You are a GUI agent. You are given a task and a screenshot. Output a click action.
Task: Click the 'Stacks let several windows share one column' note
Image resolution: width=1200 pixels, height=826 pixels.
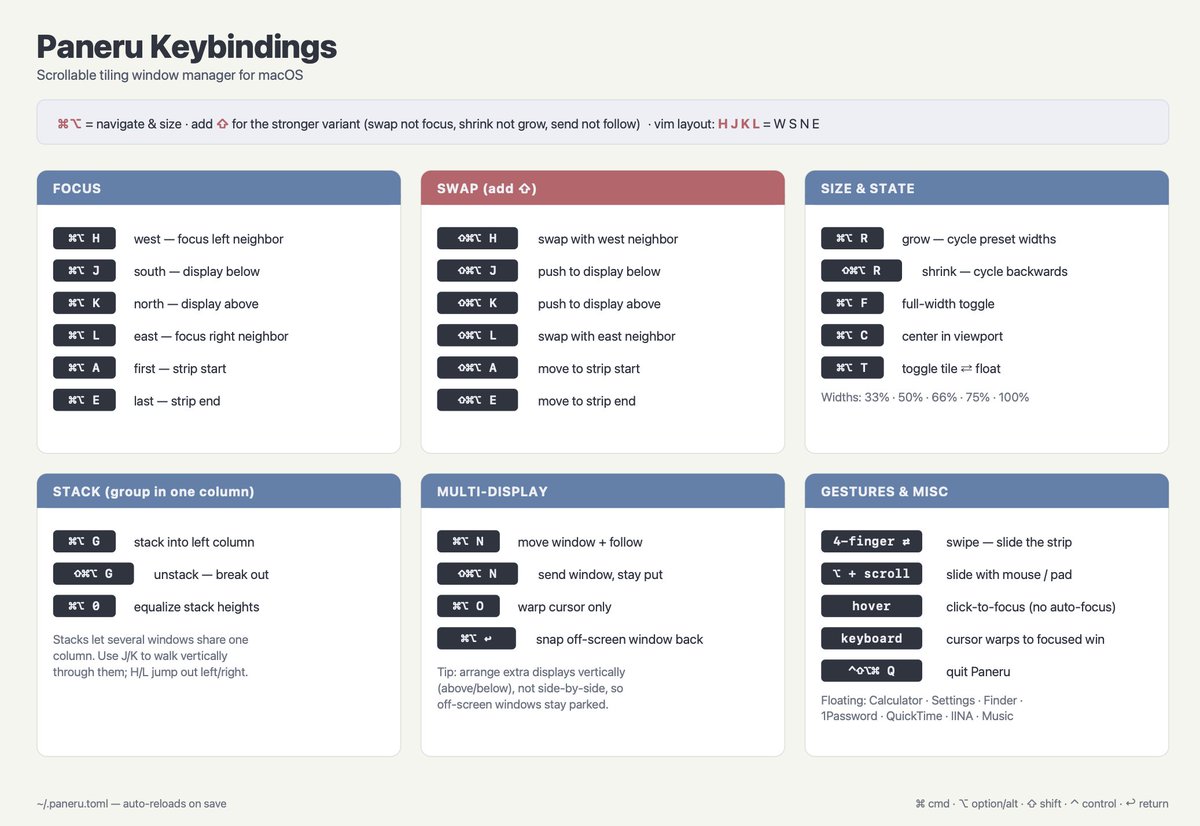point(150,655)
